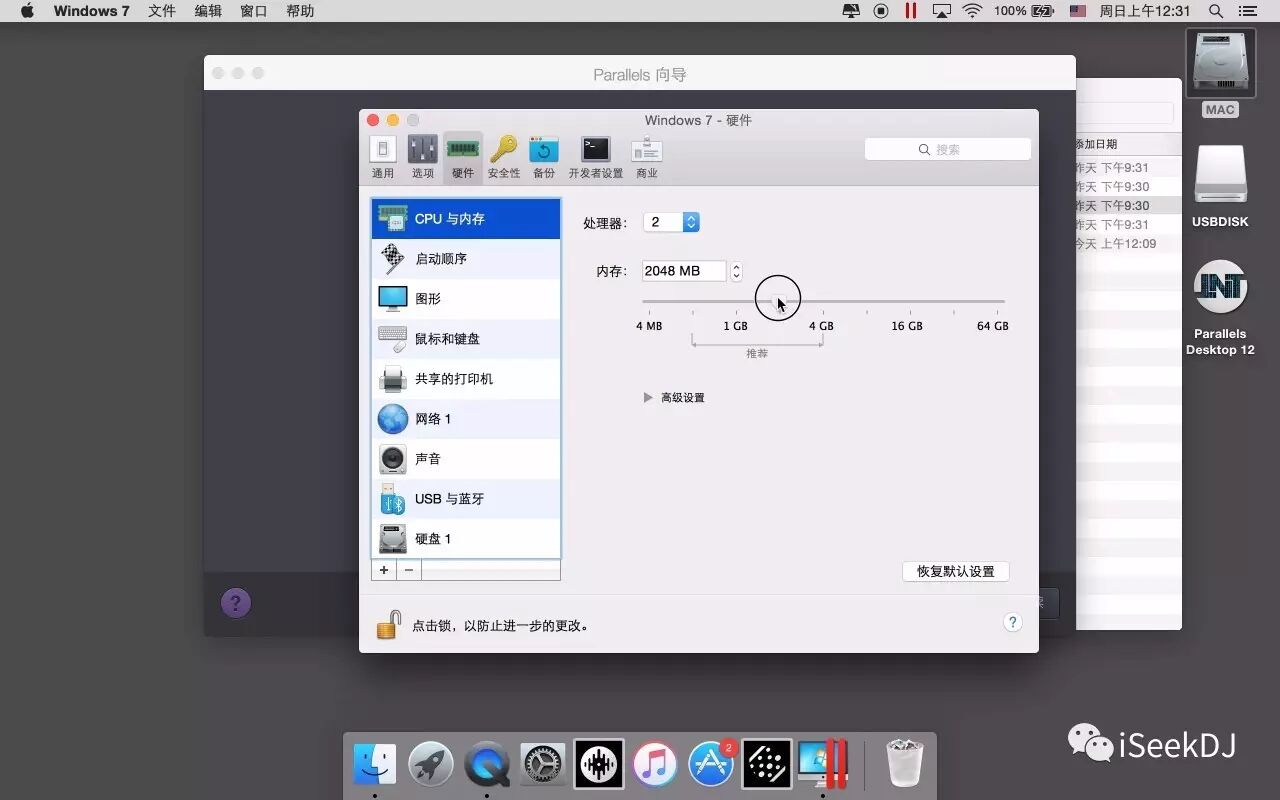Remove selected hardware with minus button

coord(409,570)
